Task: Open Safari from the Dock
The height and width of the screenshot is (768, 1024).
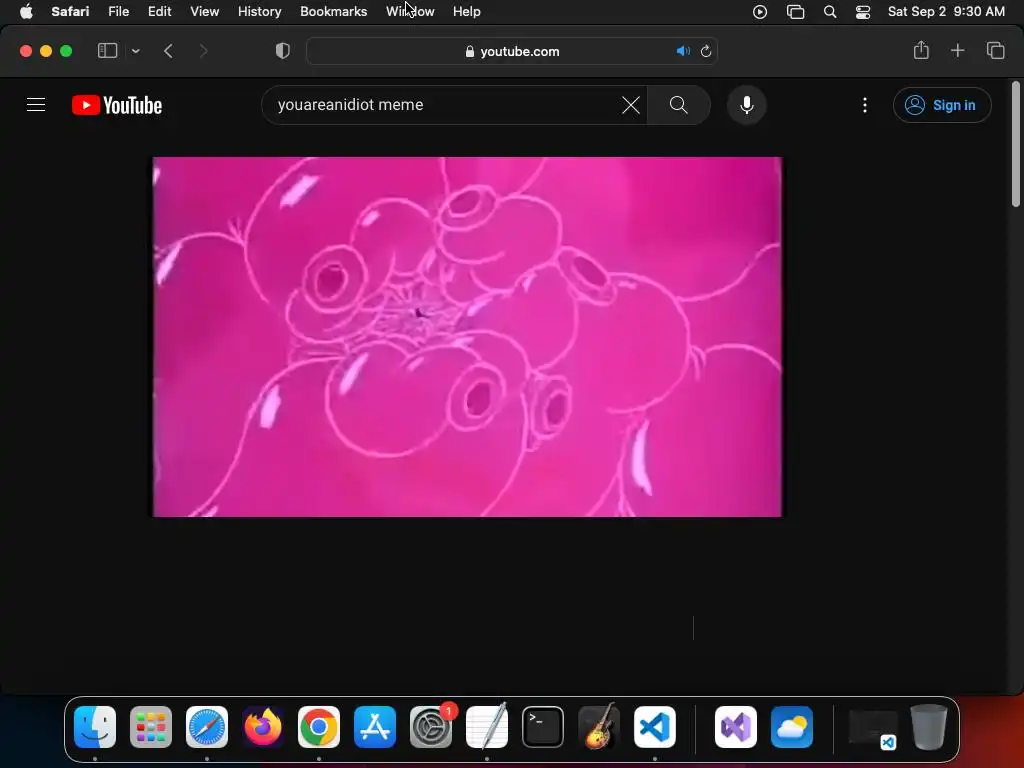Action: [207, 726]
